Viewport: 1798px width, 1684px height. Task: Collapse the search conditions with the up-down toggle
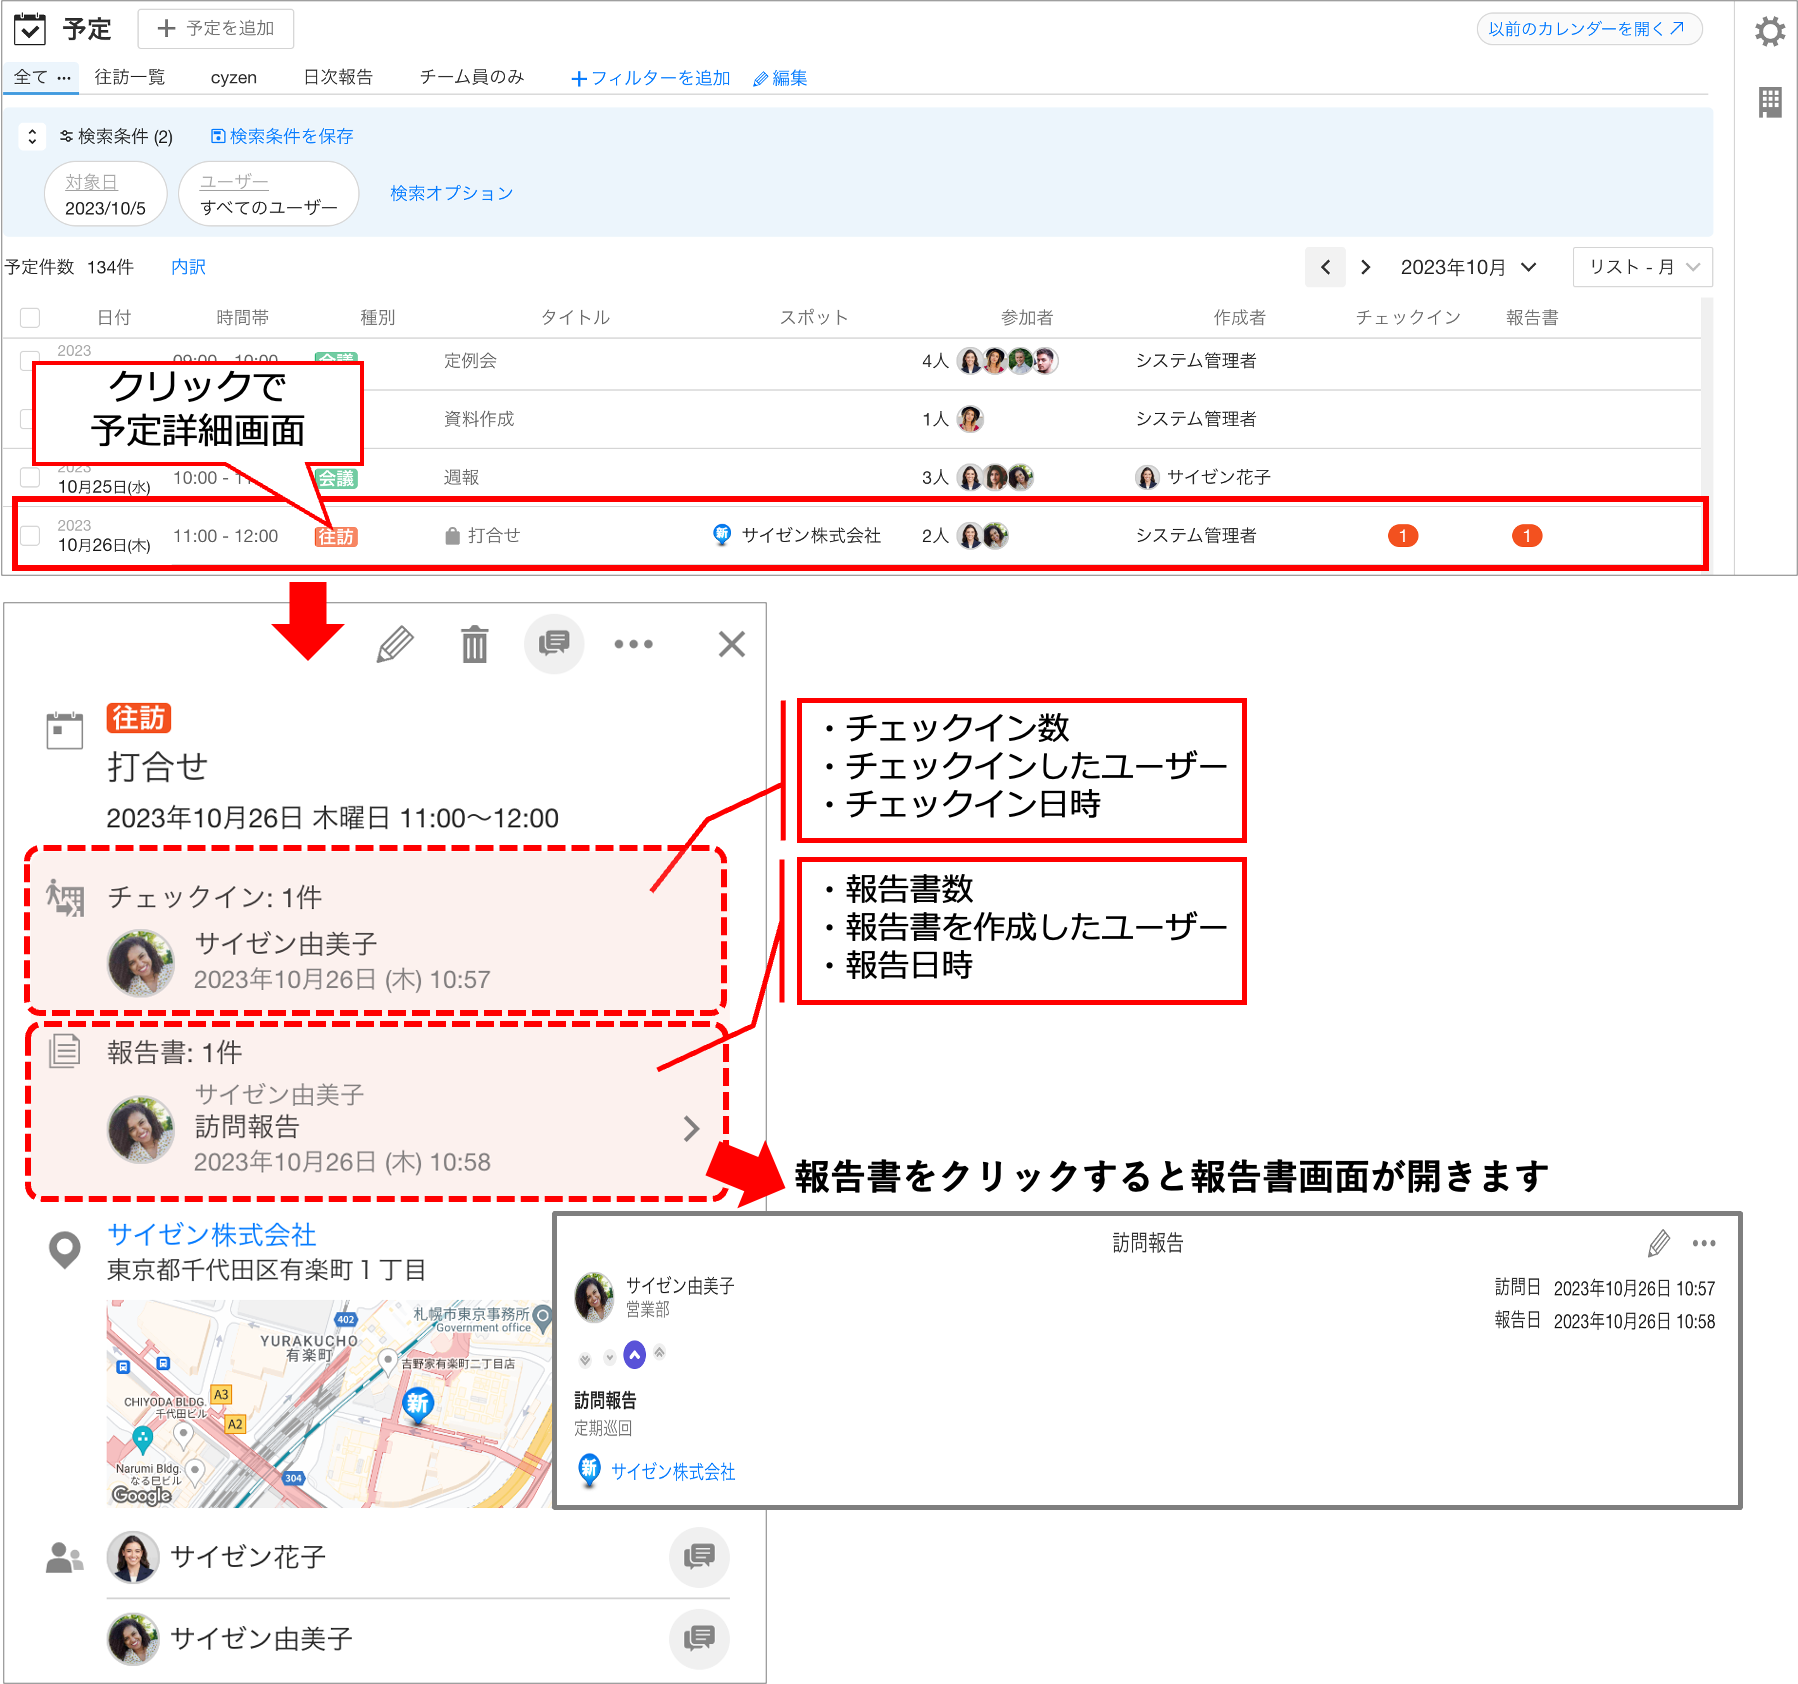(32, 136)
